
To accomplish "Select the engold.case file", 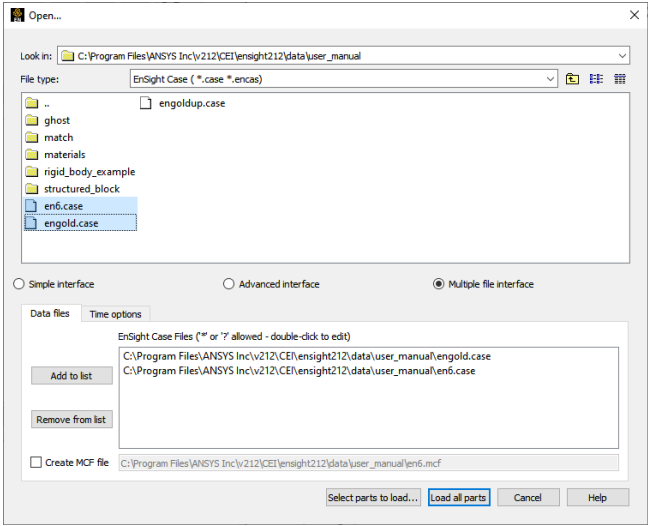I will (x=80, y=223).
